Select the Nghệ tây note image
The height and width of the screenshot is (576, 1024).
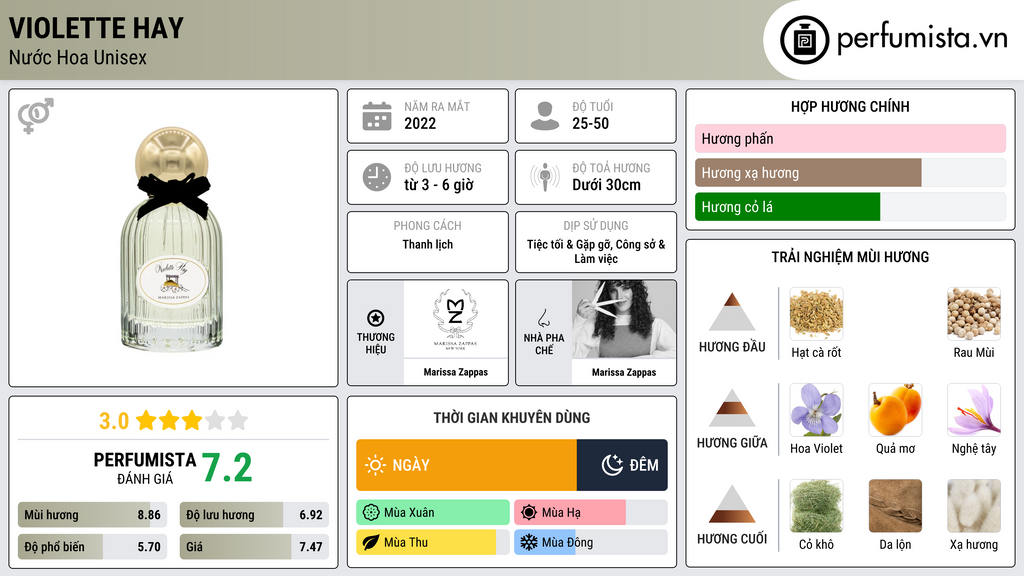974,409
